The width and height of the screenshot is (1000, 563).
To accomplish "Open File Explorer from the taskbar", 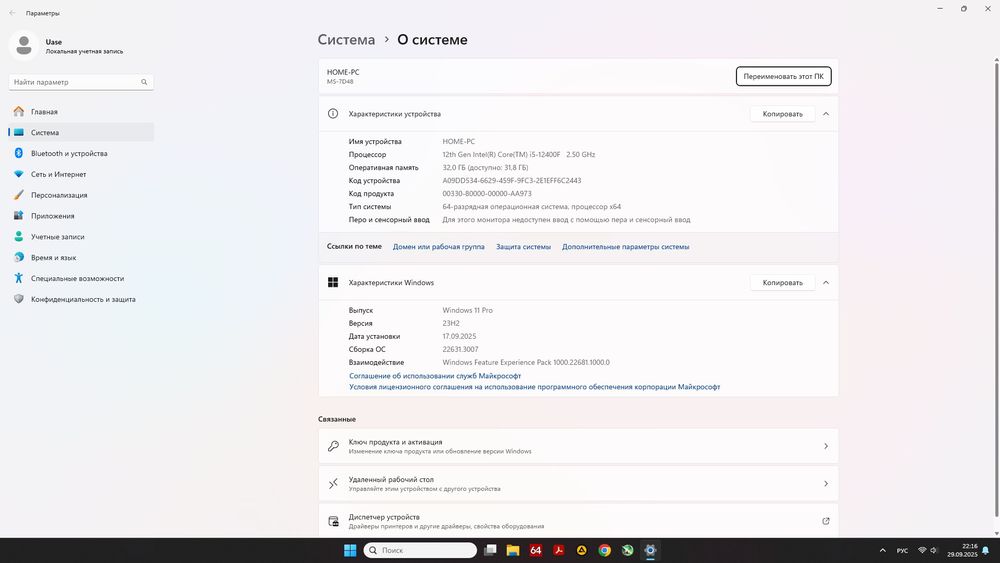I will pos(513,550).
